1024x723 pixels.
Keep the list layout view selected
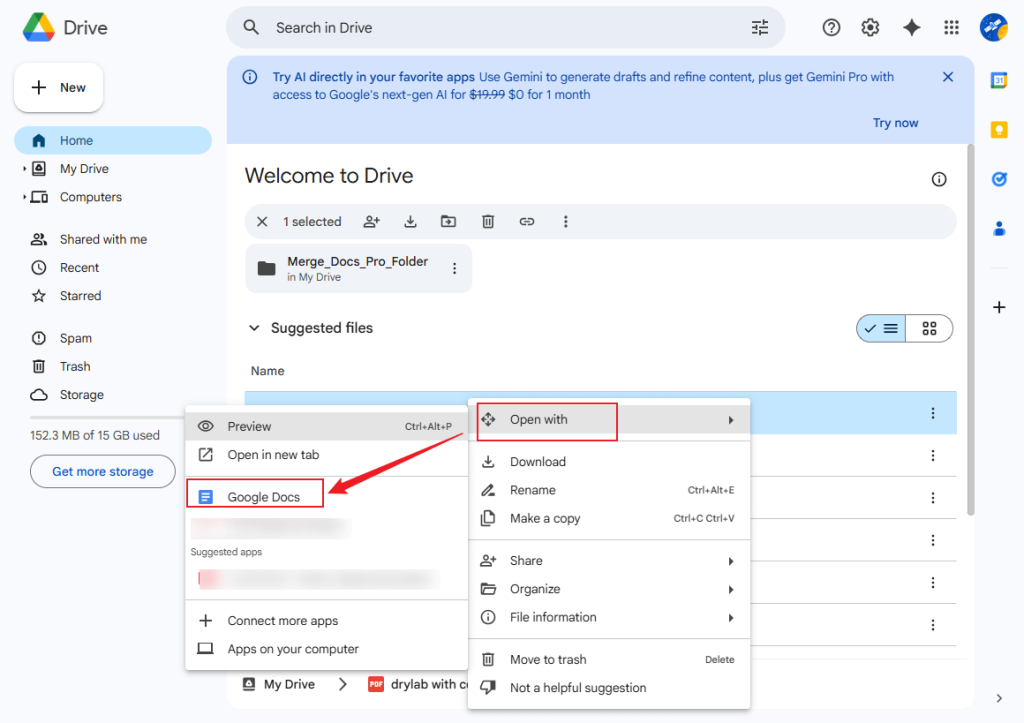[880, 327]
